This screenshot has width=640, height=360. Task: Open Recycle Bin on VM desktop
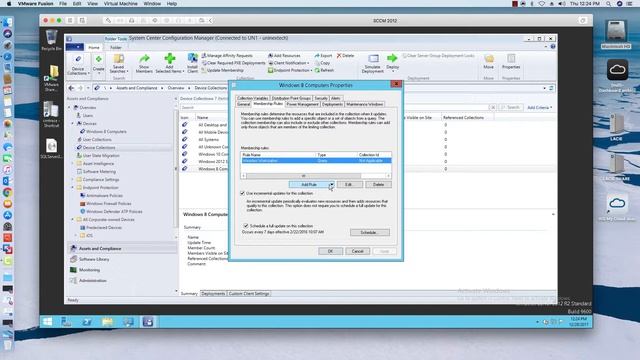51,40
